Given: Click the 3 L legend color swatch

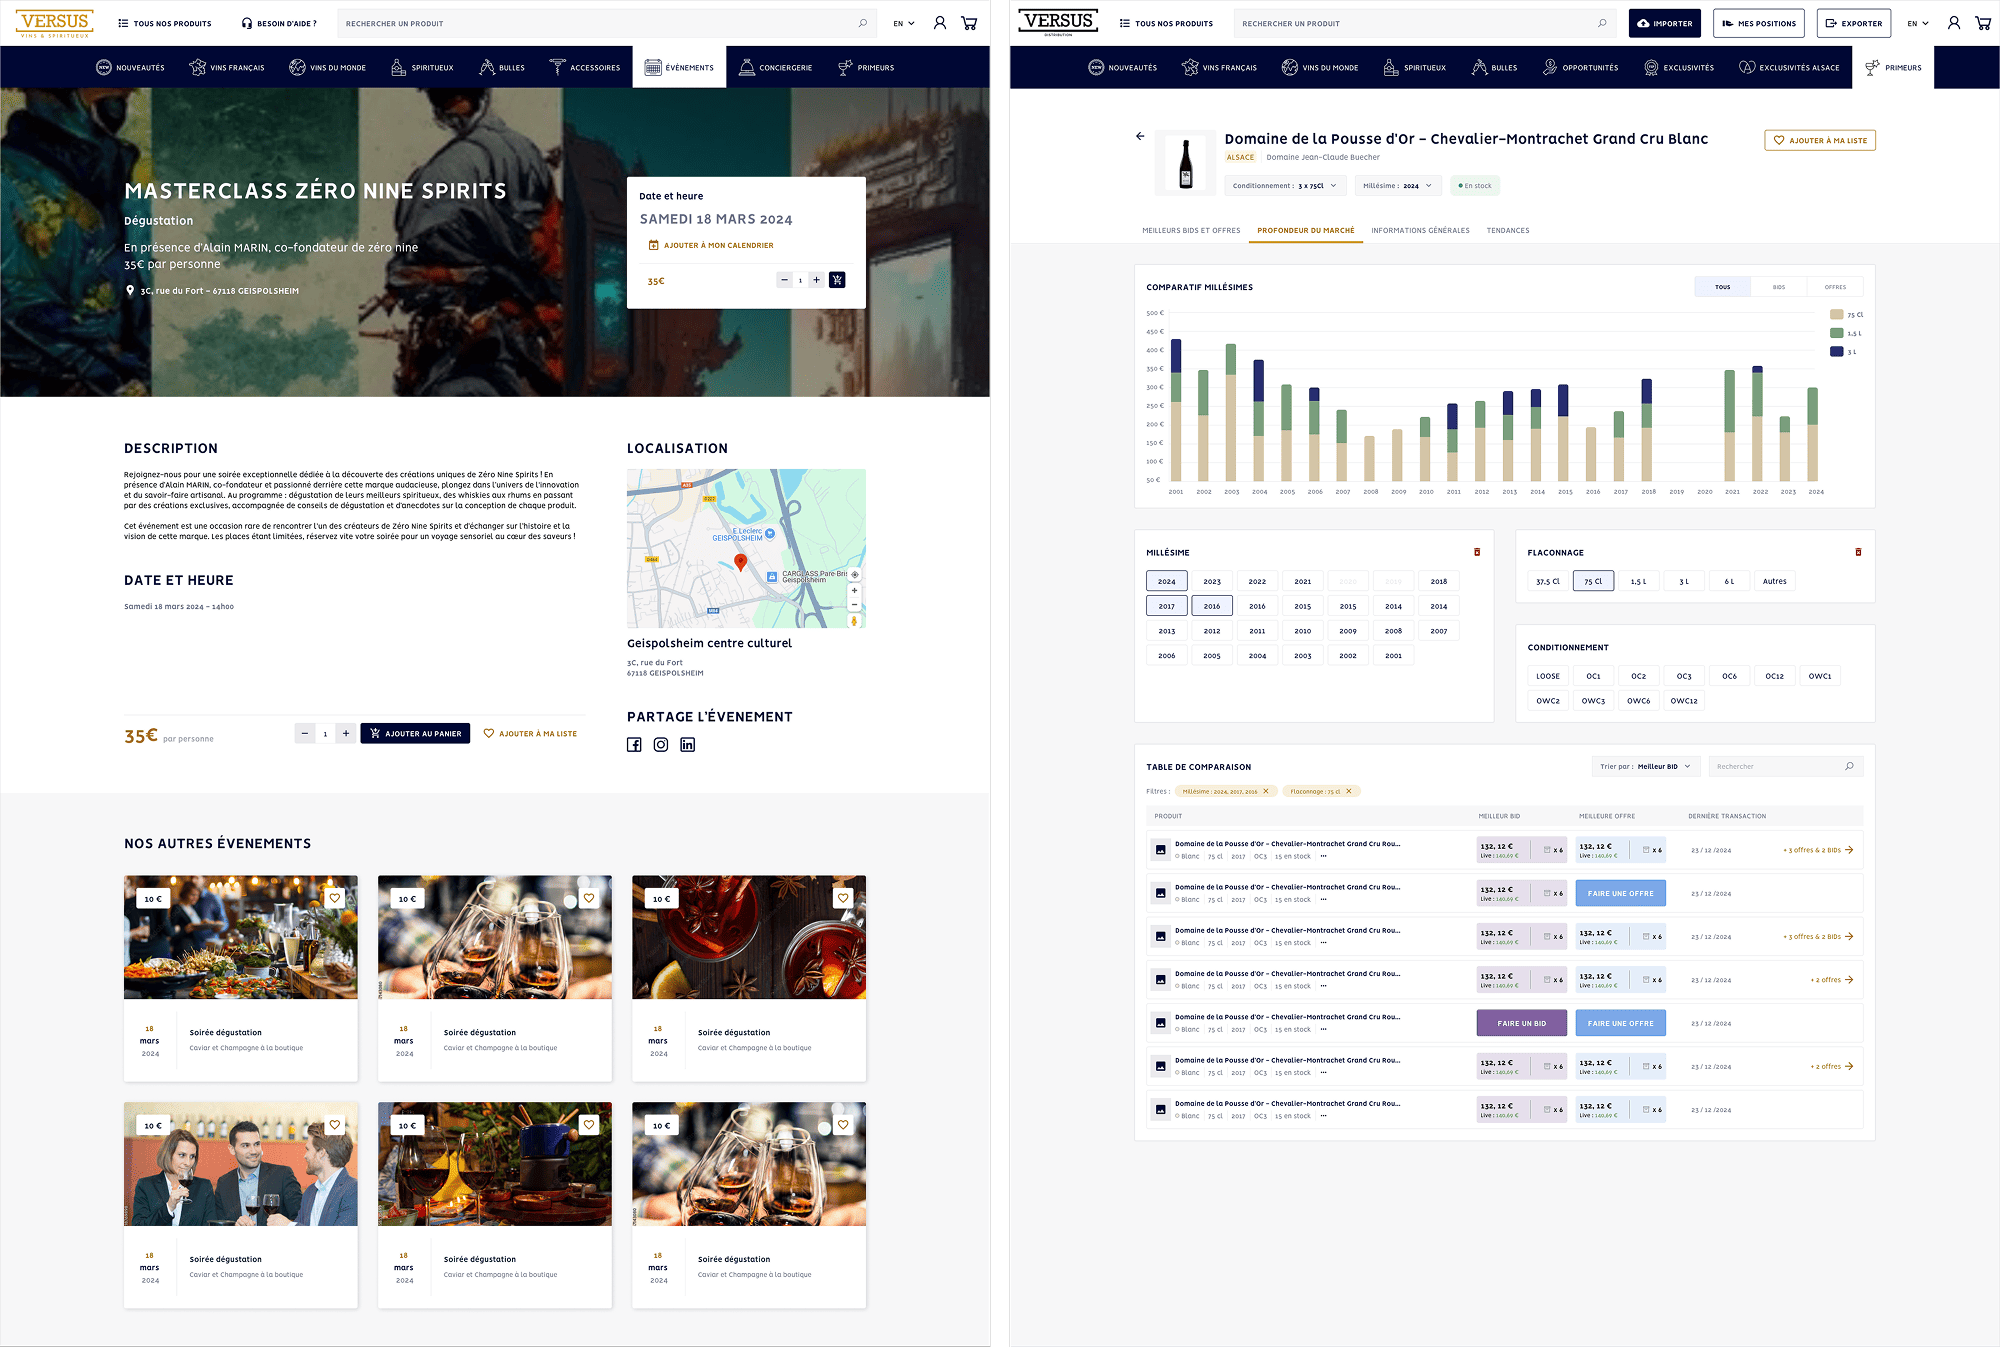Looking at the screenshot, I should [1836, 352].
